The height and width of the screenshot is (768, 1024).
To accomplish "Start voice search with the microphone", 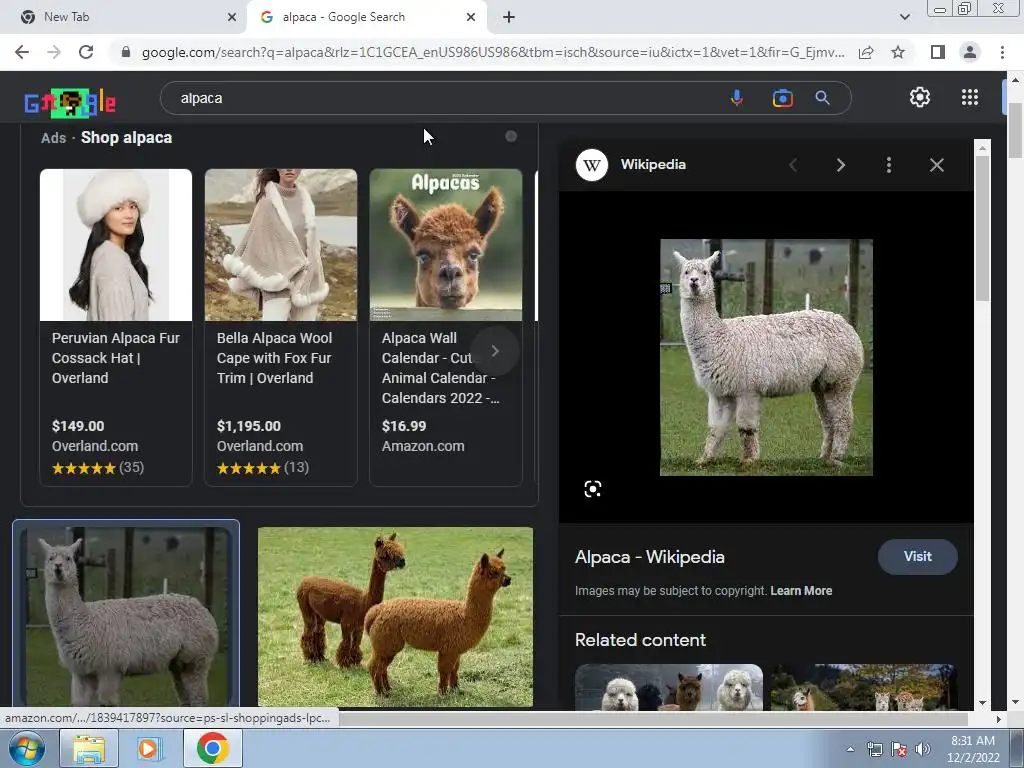I will [737, 98].
